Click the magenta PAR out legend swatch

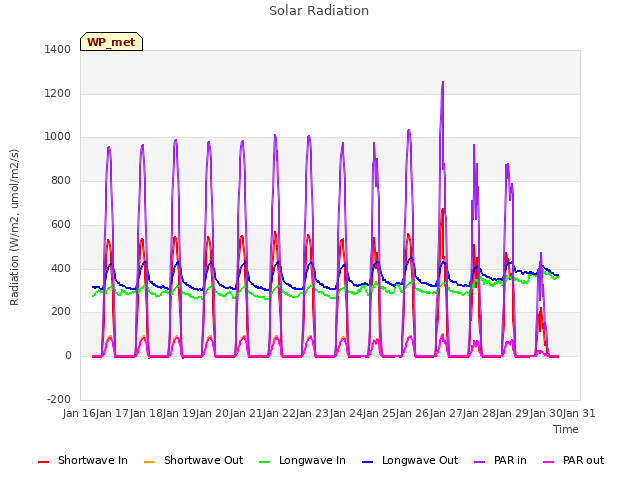[549, 462]
